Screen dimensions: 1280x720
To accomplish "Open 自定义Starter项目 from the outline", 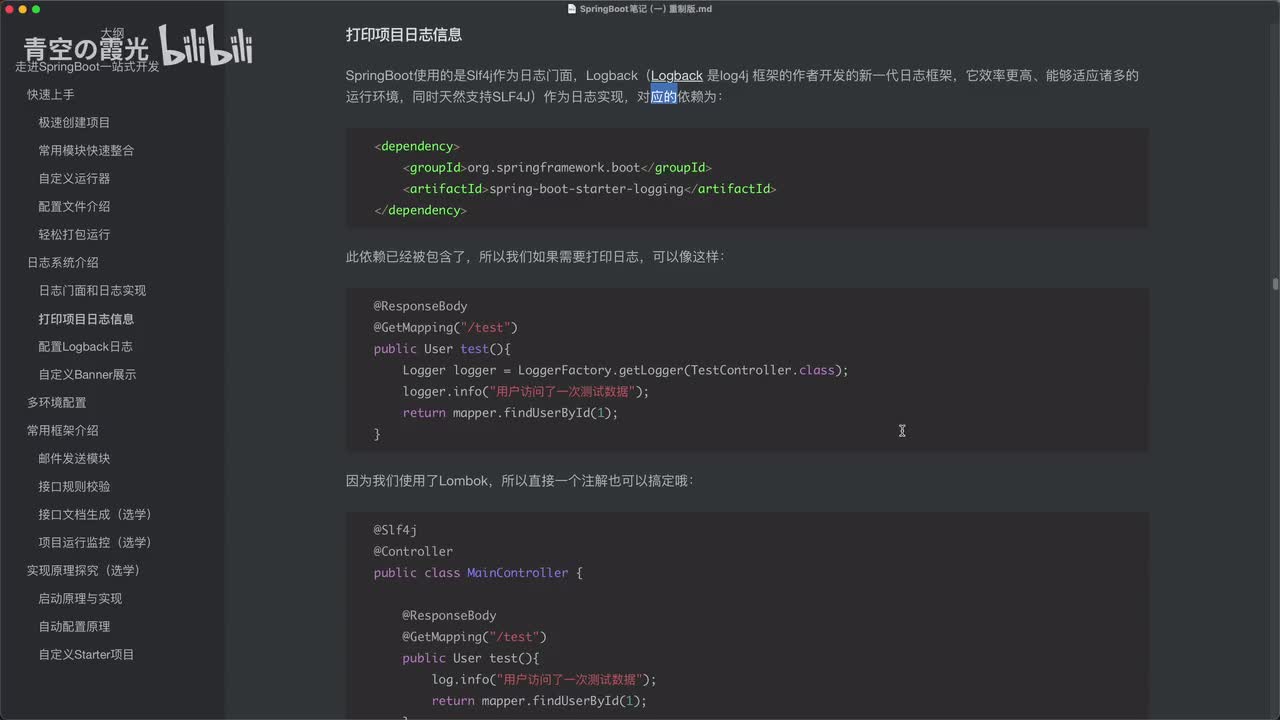I will tap(86, 654).
